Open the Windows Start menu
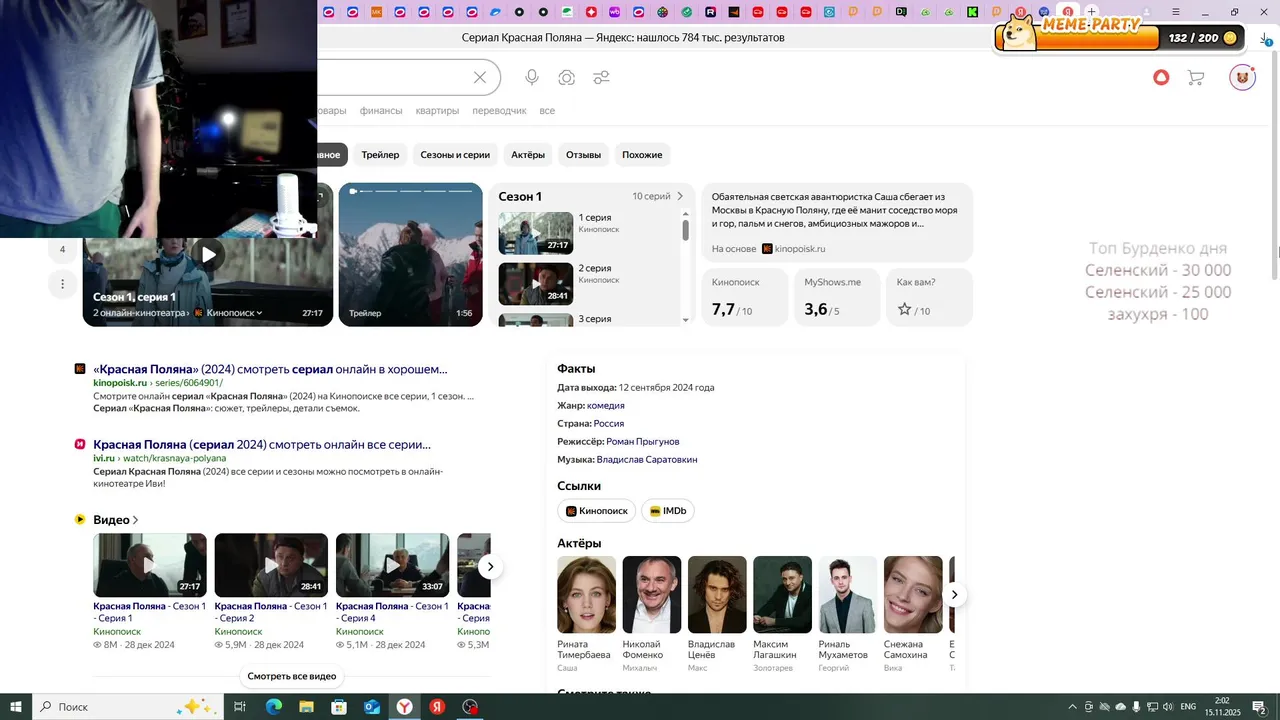 coord(16,706)
